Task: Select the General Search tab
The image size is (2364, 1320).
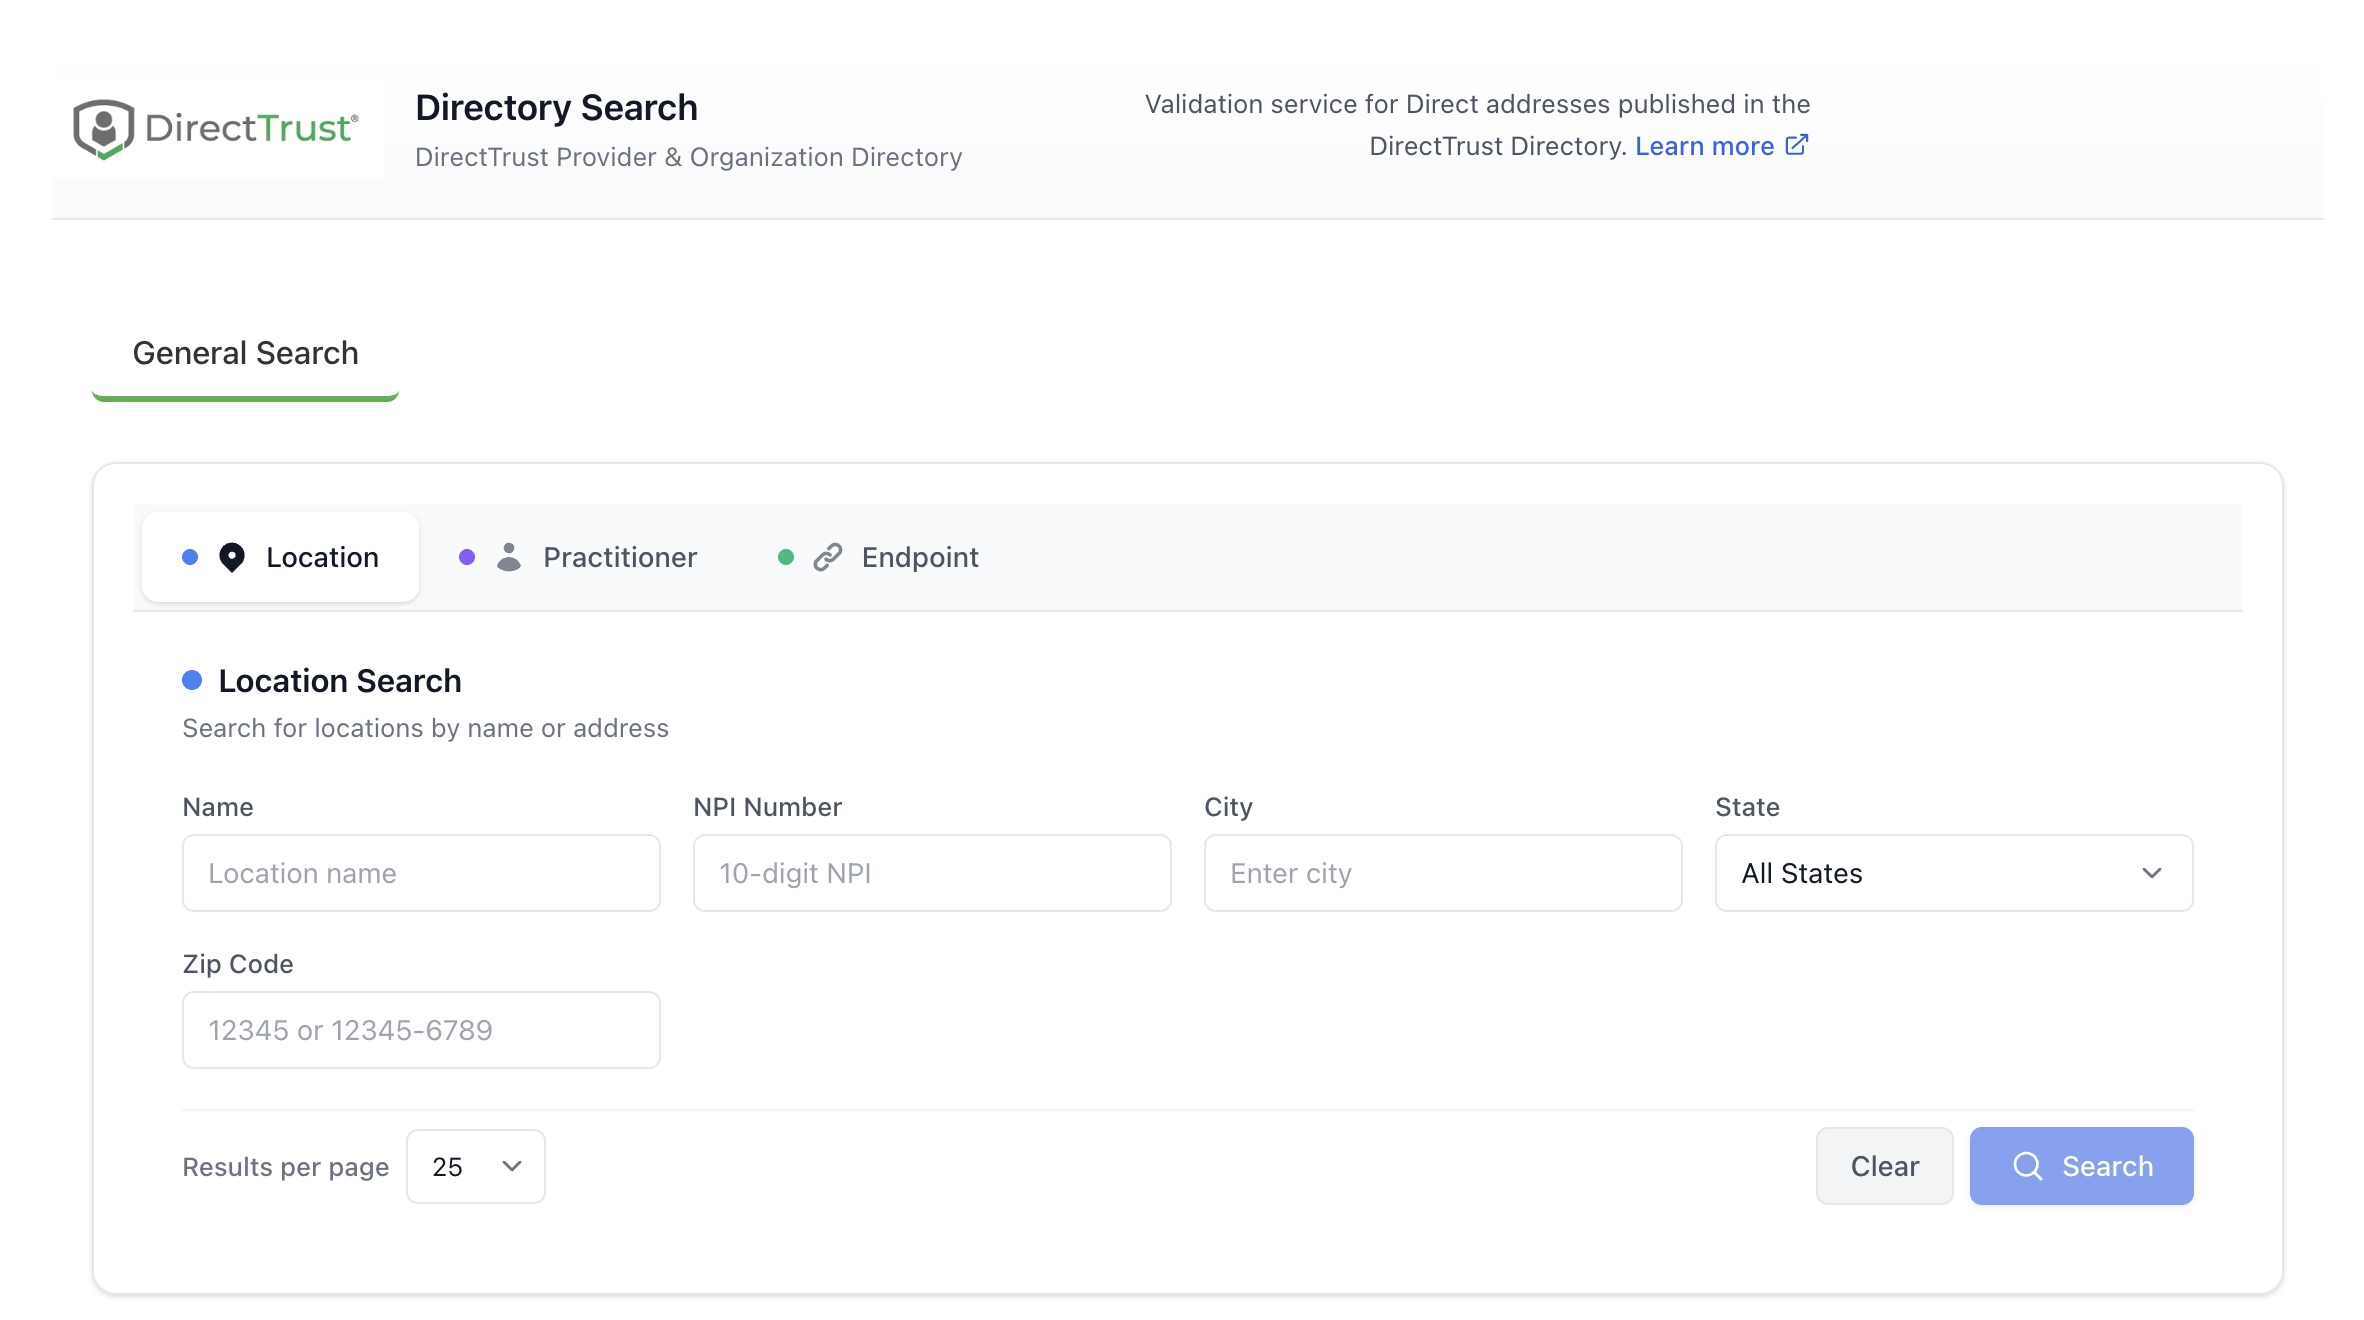Action: 245,353
